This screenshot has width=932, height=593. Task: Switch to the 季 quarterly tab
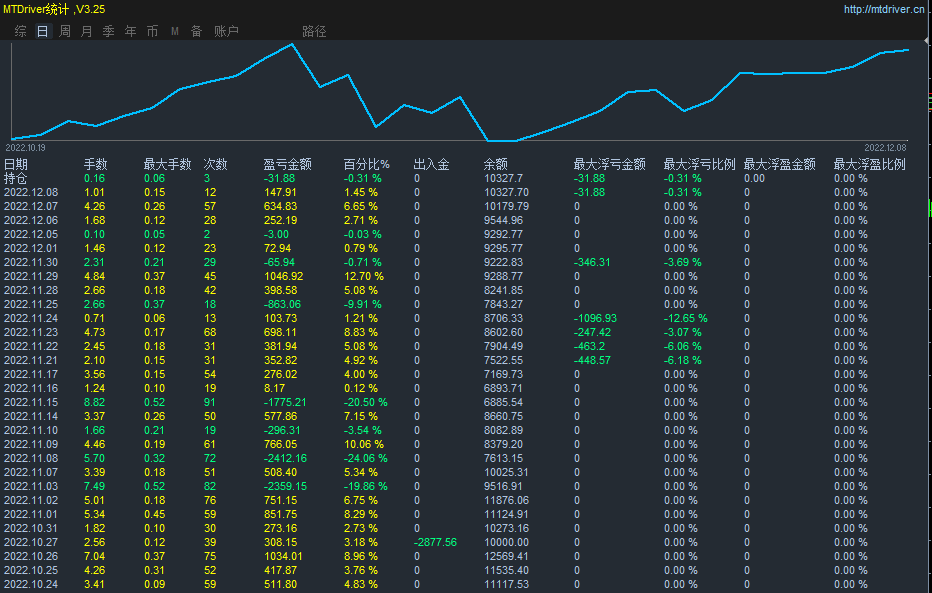[109, 31]
